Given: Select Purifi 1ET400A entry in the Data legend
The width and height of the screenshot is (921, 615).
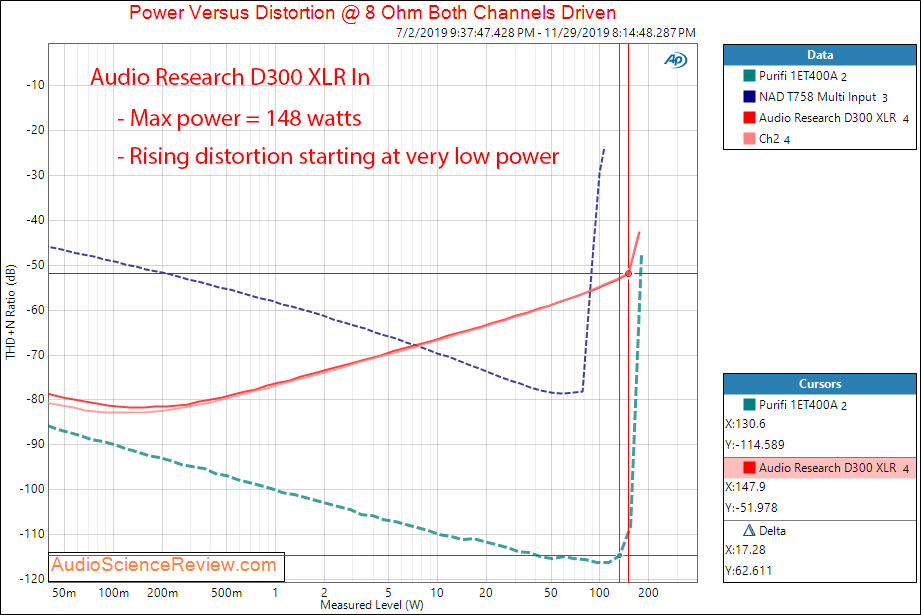Looking at the screenshot, I should point(802,76).
